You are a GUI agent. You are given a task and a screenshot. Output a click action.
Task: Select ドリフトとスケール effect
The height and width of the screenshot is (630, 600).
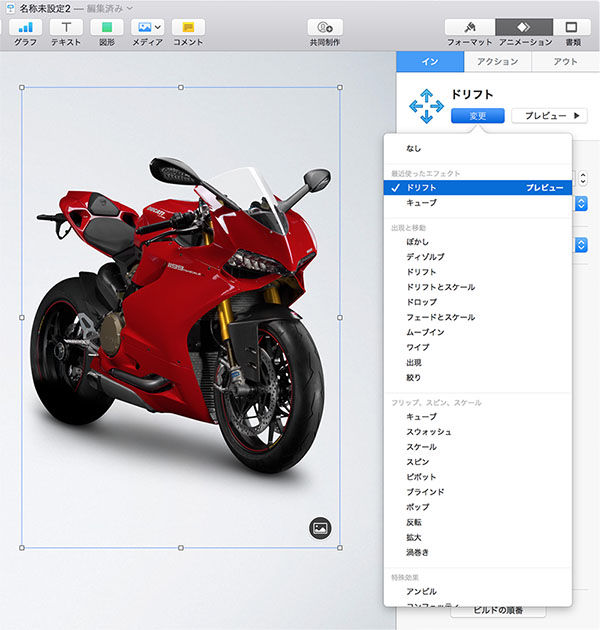(x=478, y=287)
